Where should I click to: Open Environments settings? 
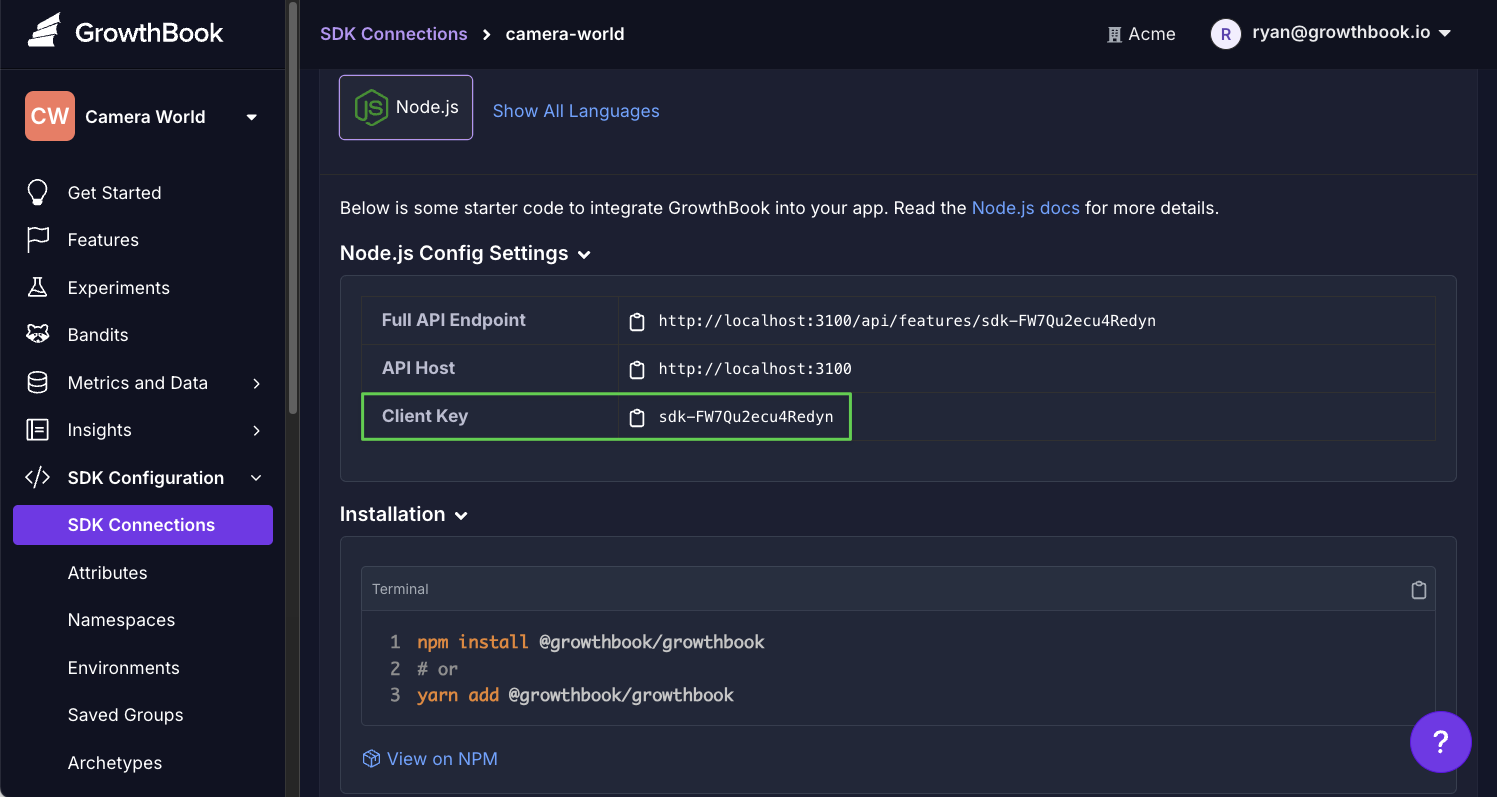point(123,668)
